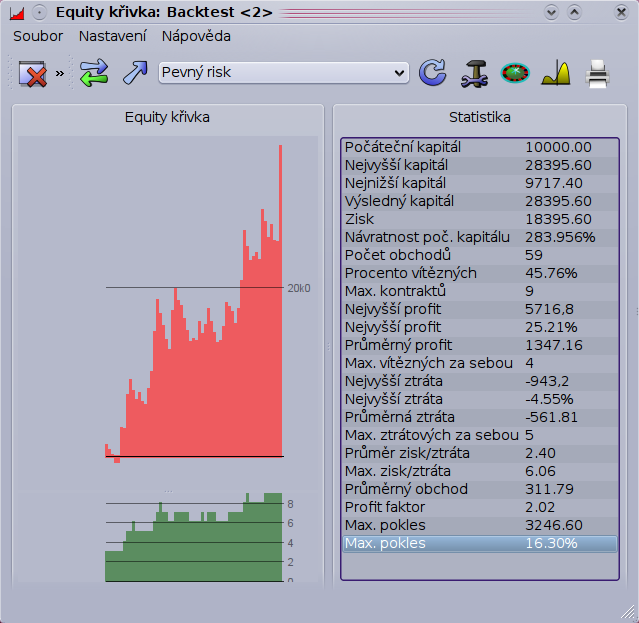Screen dimensions: 639x623
Task: Select the Nejvyšší ztráta -4.55% row
Action: 480,399
